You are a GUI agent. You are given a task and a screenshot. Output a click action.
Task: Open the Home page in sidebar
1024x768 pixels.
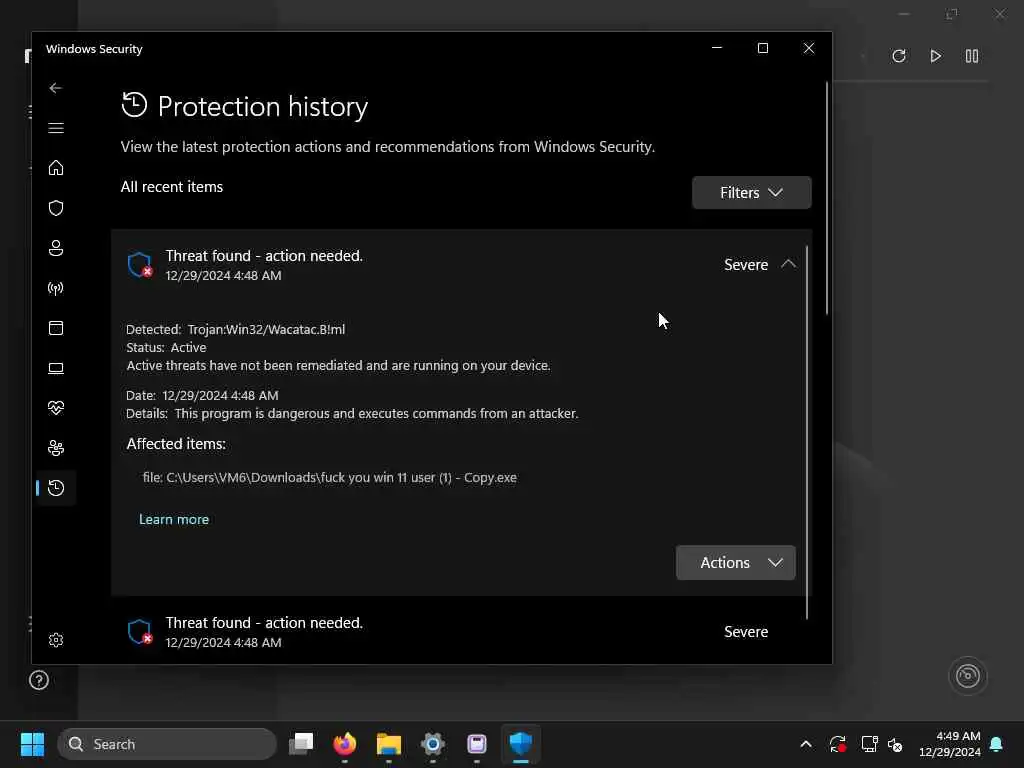click(56, 168)
